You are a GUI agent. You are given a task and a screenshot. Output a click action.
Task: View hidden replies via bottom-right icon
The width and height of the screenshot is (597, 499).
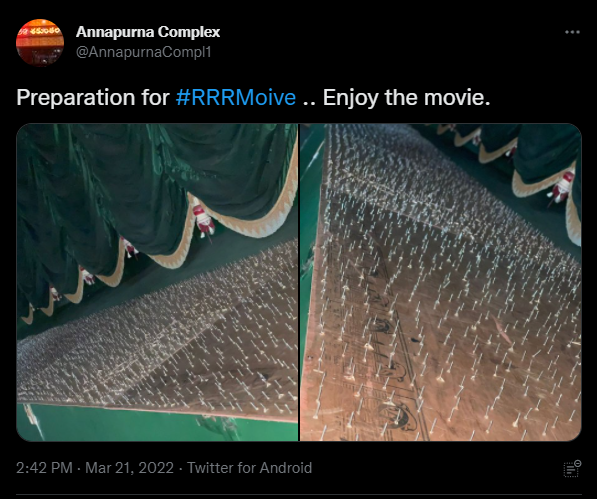point(572,469)
